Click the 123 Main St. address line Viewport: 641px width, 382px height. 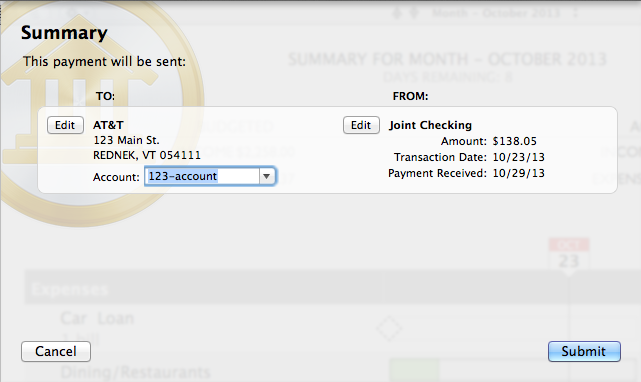tap(126, 140)
